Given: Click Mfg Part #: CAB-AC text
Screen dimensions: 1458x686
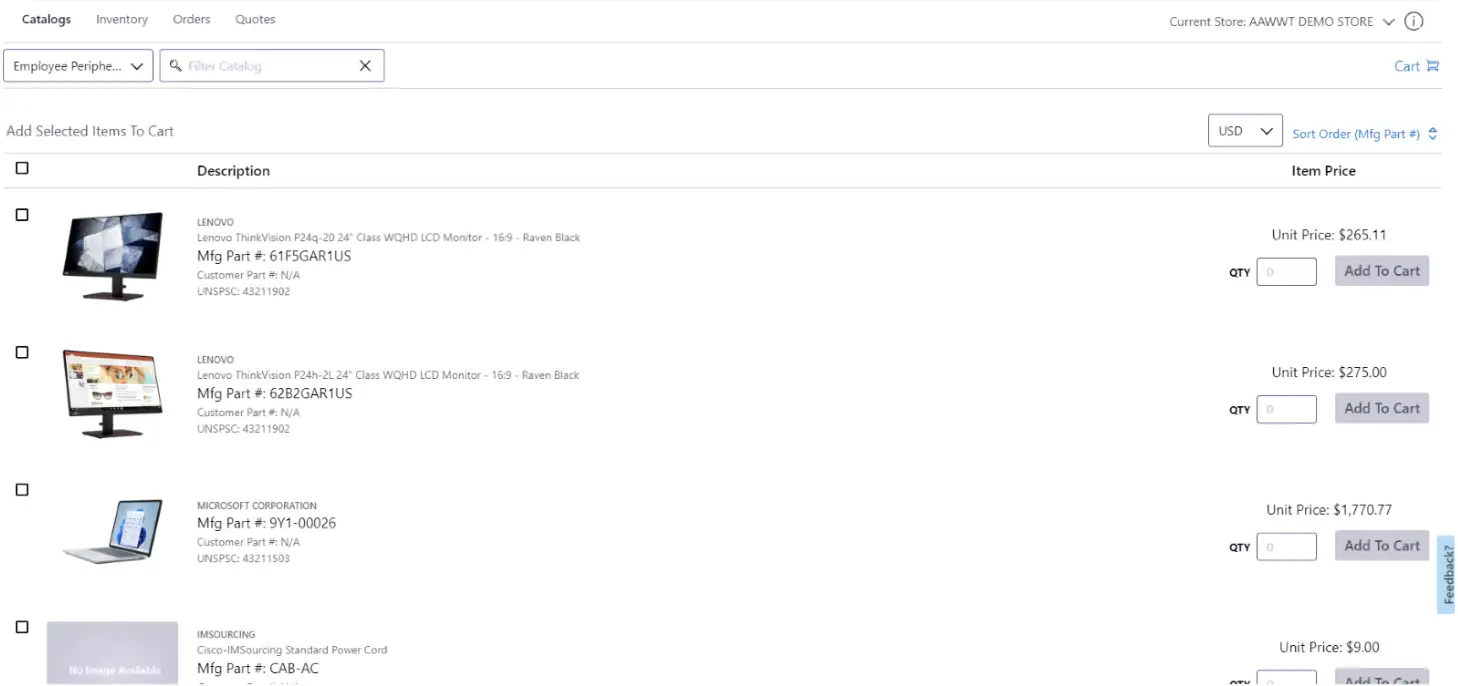Looking at the screenshot, I should click(258, 668).
